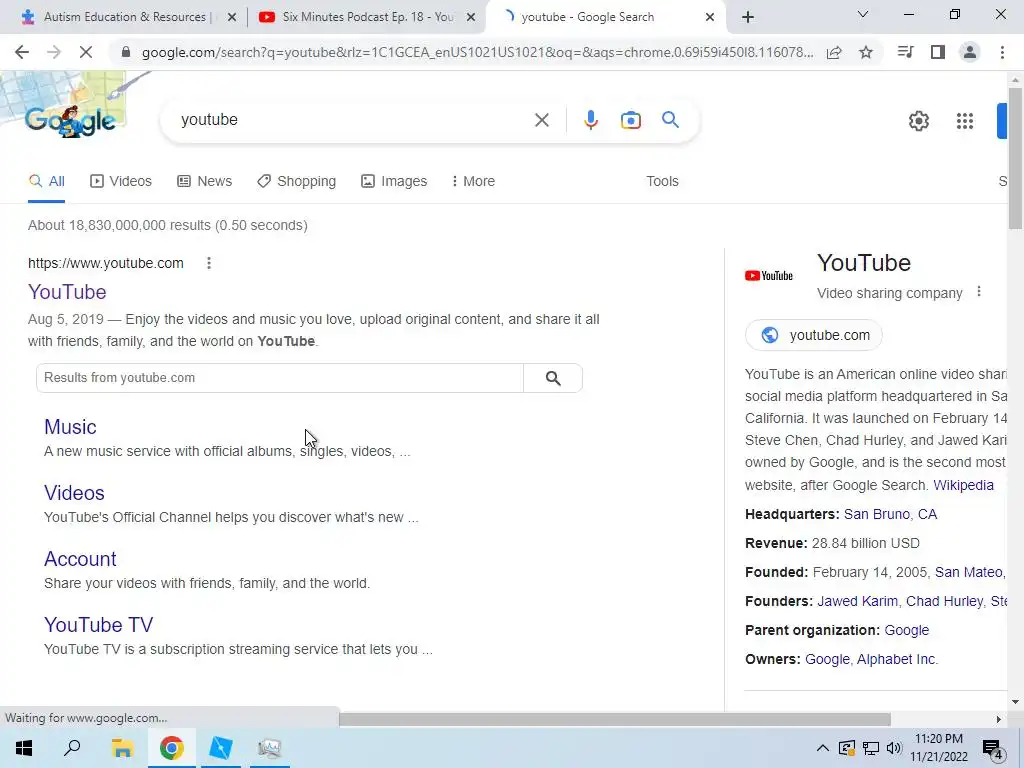Viewport: 1024px width, 768px height.
Task: Click the horizontal scrollbar thumb
Action: pyautogui.click(x=615, y=719)
